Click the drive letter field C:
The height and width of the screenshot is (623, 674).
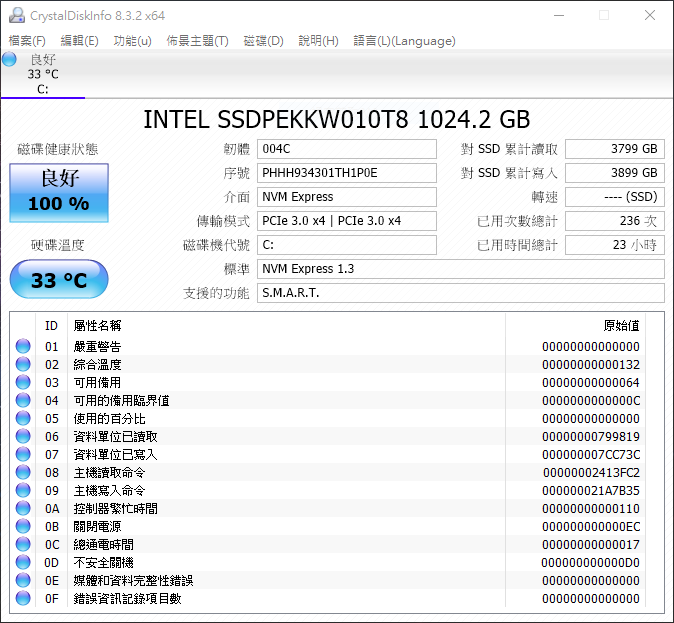347,245
